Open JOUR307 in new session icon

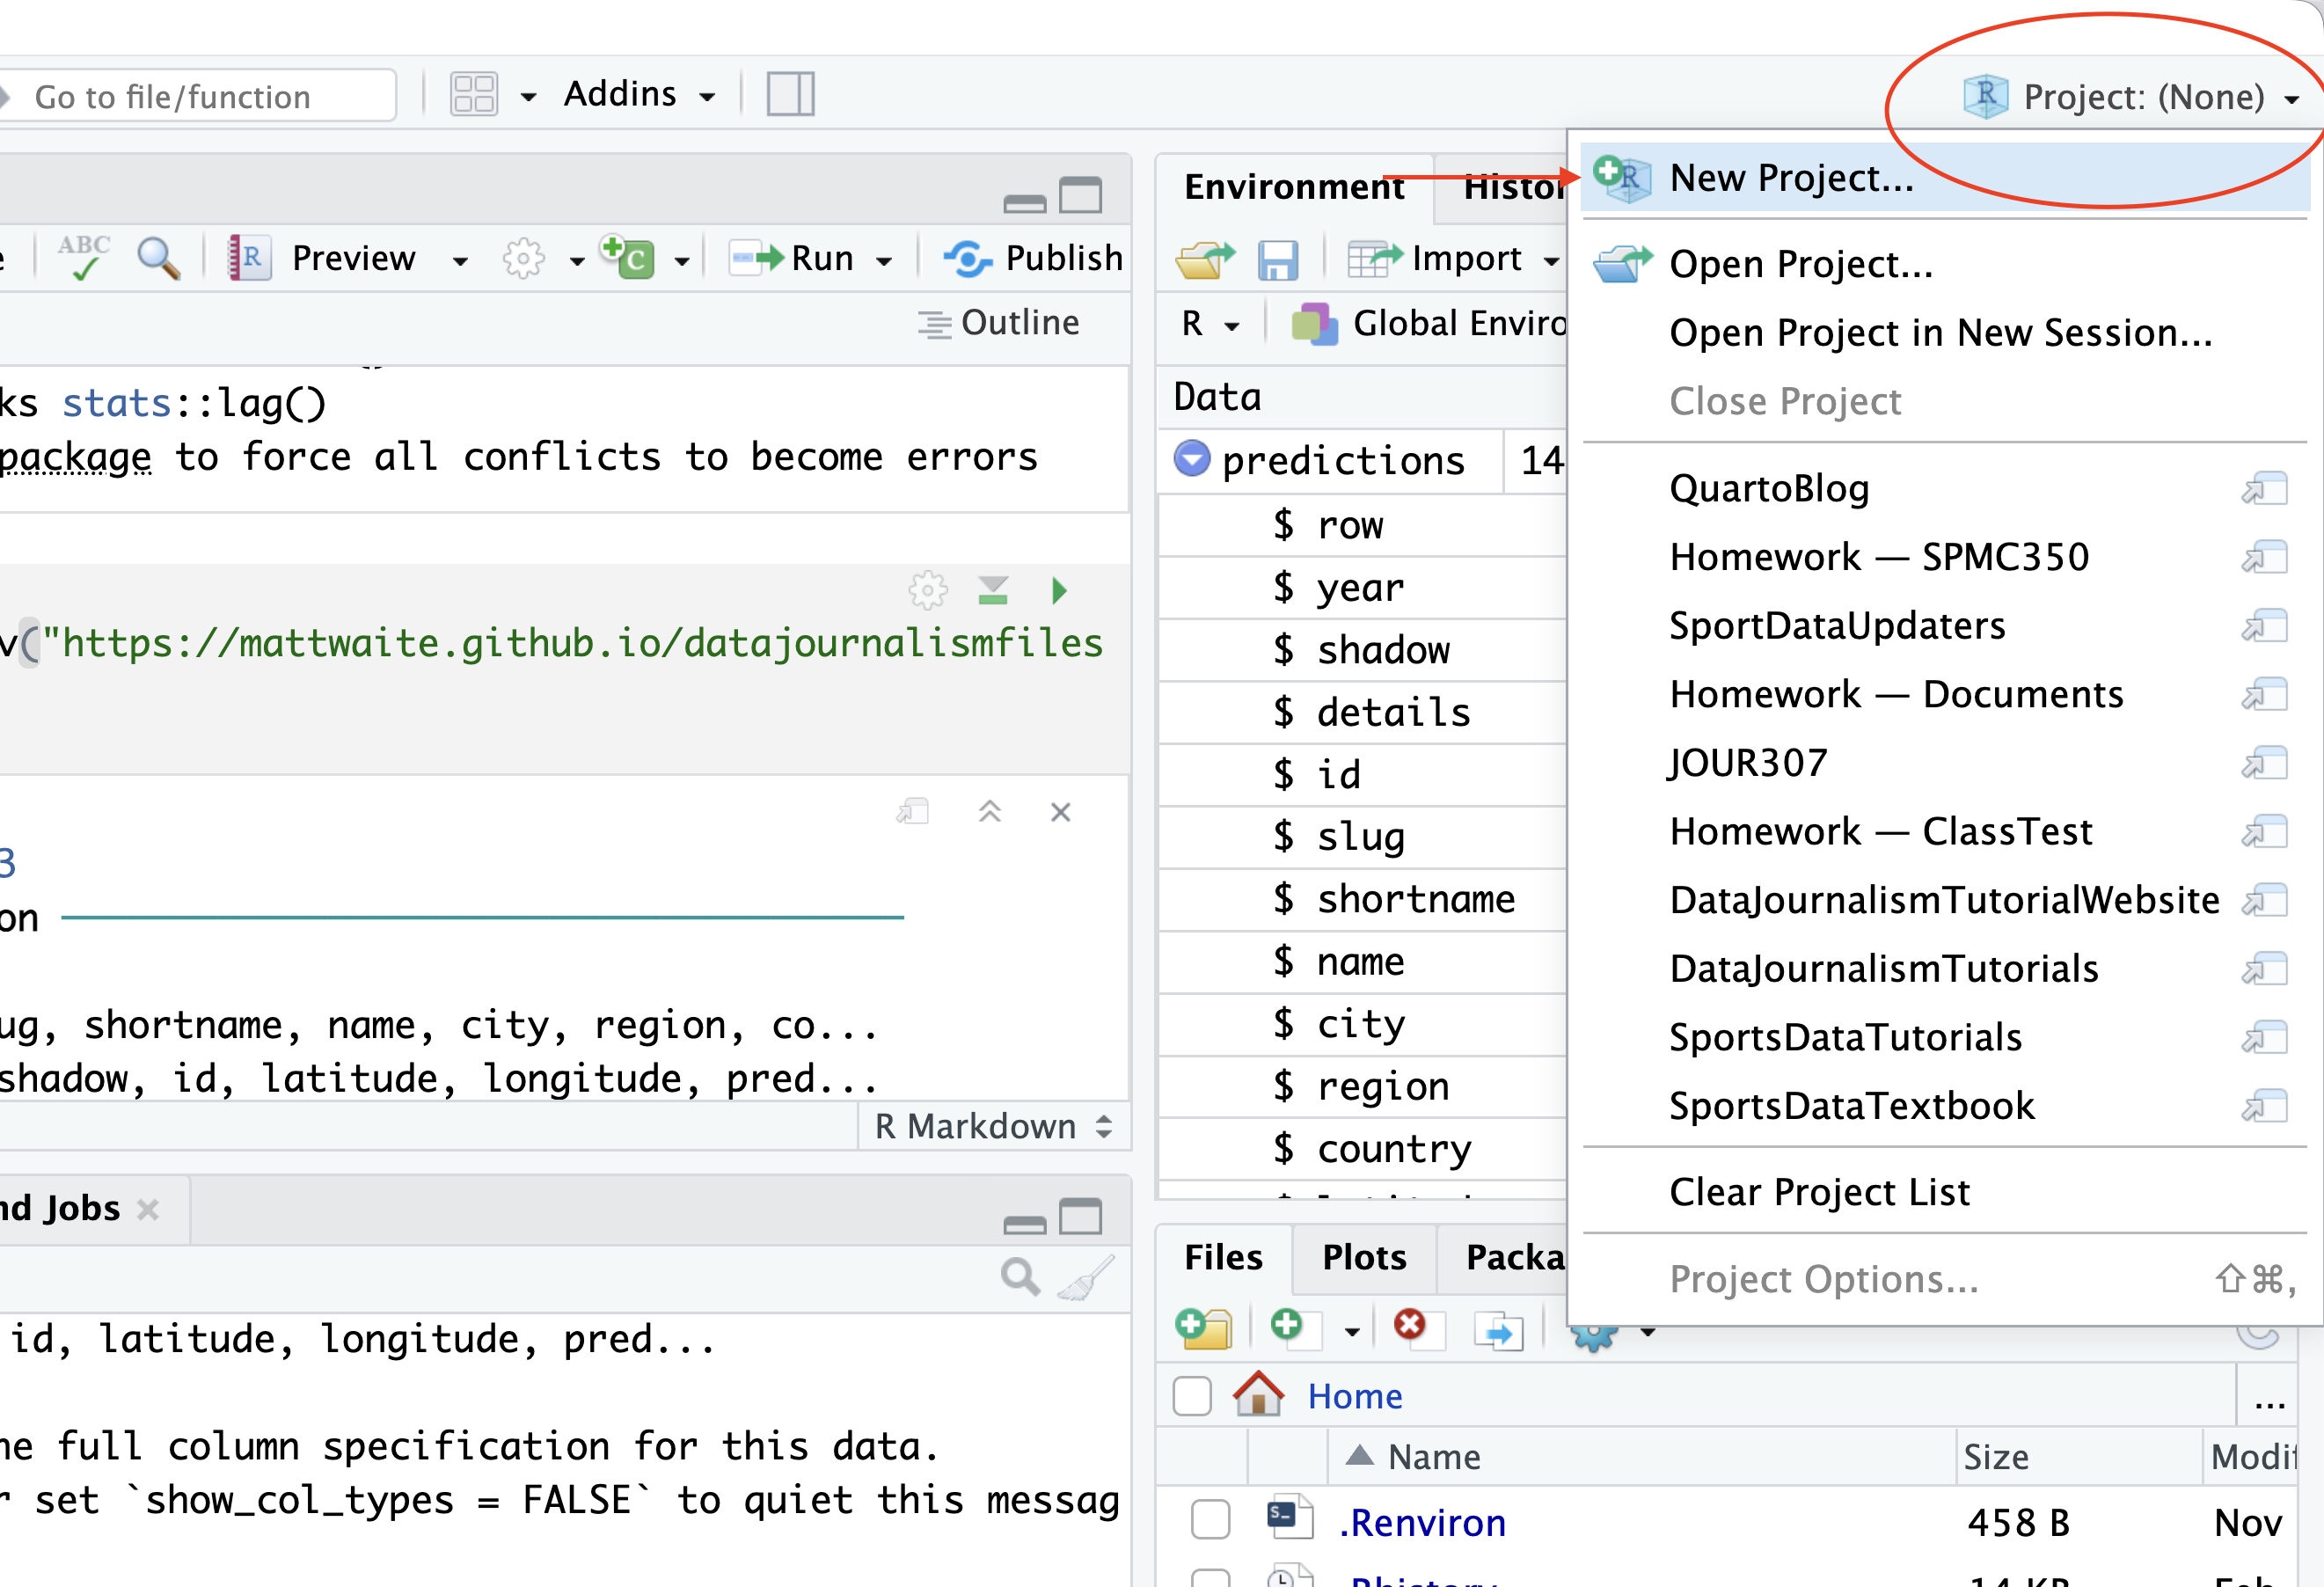(2264, 764)
